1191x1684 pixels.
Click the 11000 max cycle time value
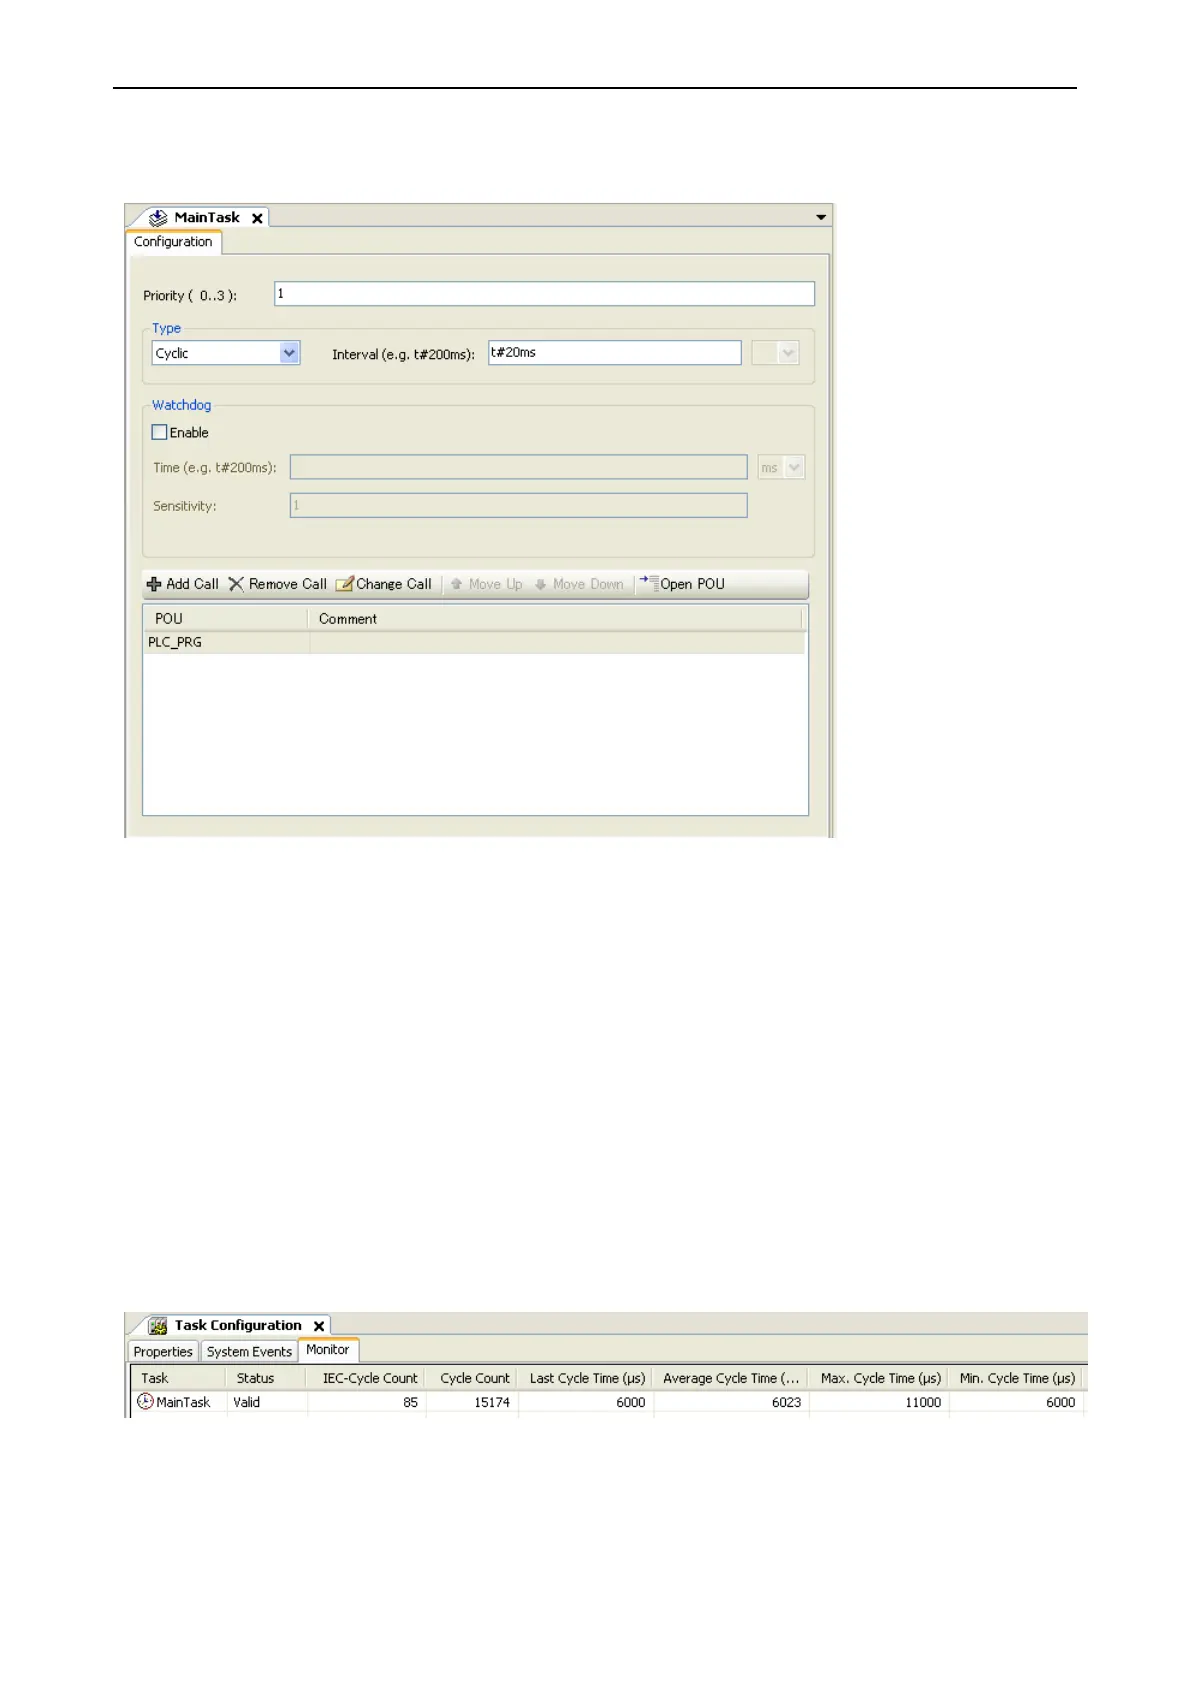923,1402
